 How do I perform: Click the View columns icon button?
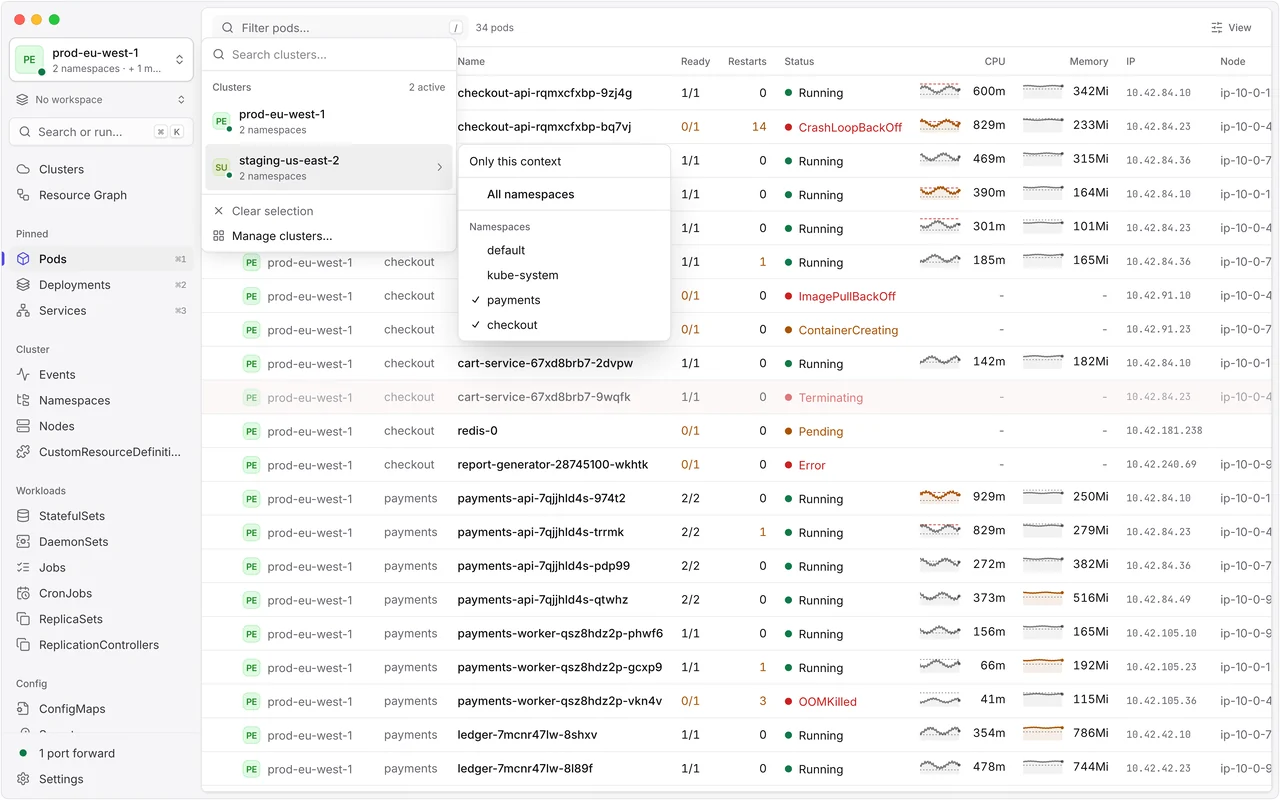(x=1217, y=28)
